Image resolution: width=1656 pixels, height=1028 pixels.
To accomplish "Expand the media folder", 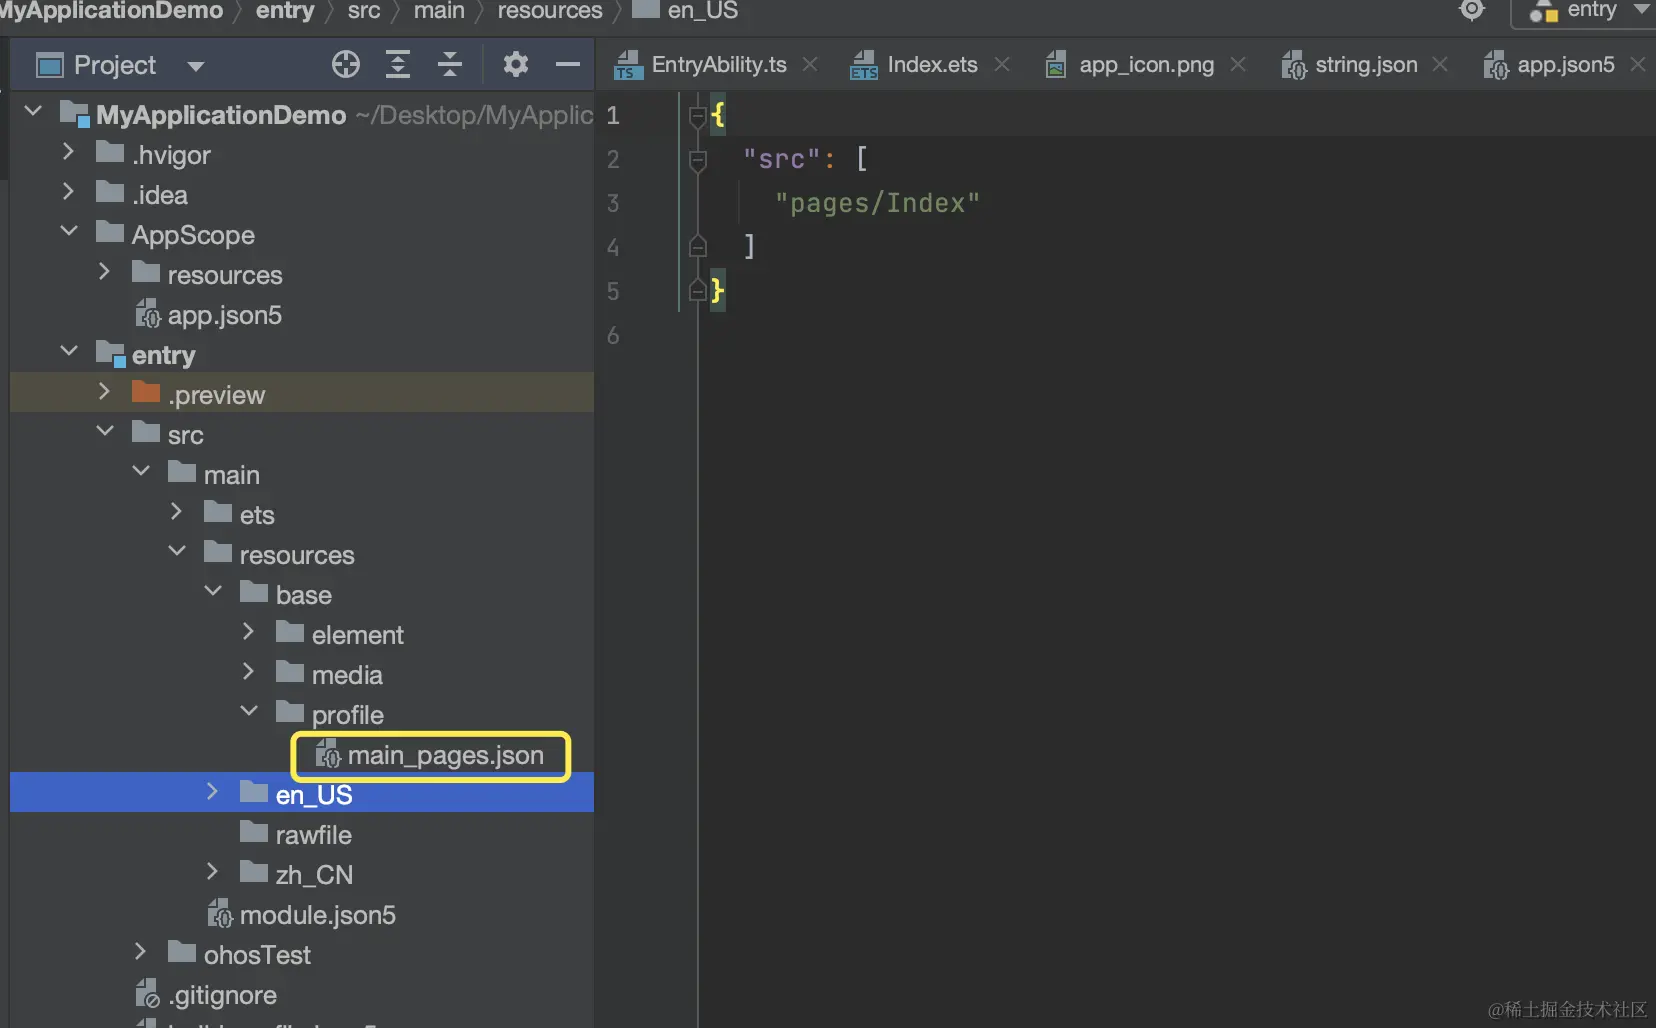I will point(248,672).
